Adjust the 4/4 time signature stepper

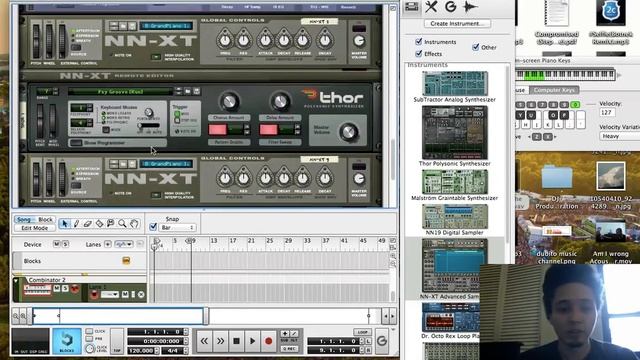point(186,350)
